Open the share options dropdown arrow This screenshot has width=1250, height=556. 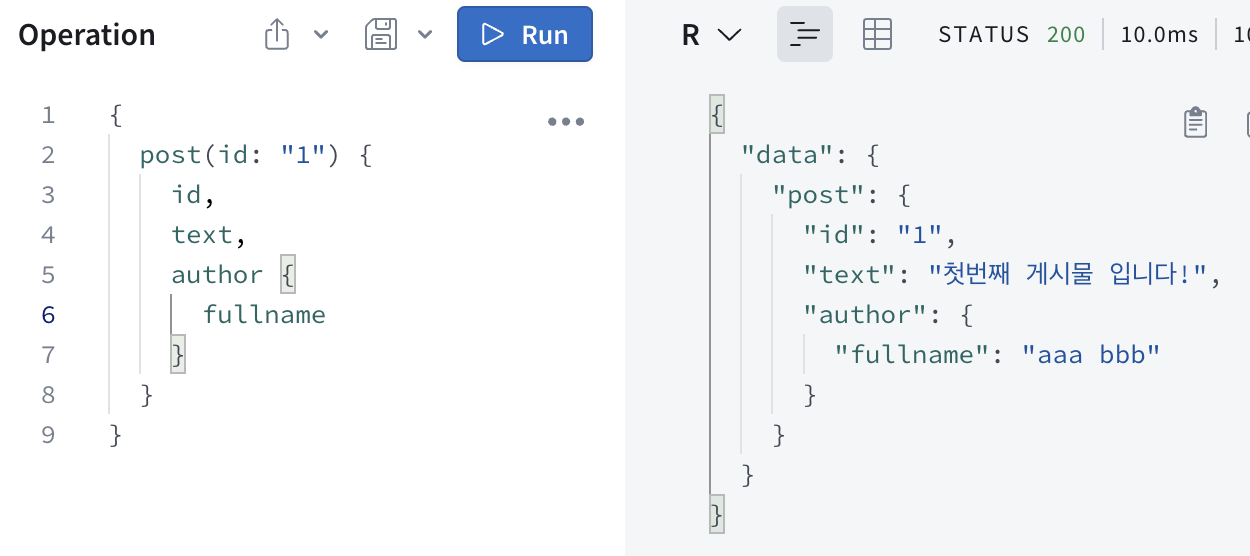point(321,35)
